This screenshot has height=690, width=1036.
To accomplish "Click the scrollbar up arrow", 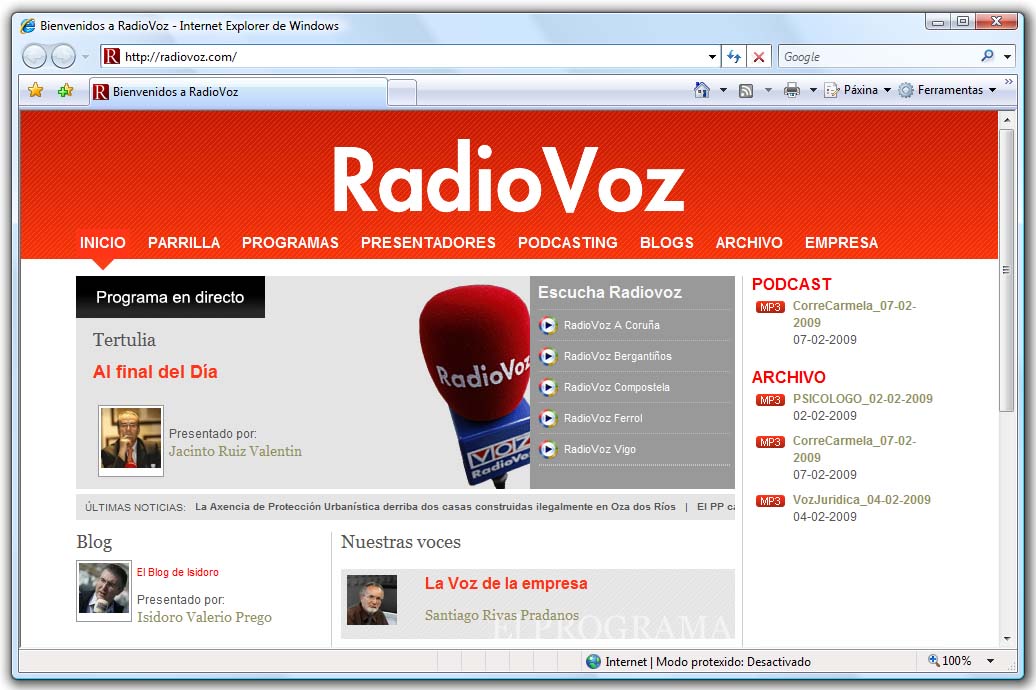I will pyautogui.click(x=1007, y=120).
